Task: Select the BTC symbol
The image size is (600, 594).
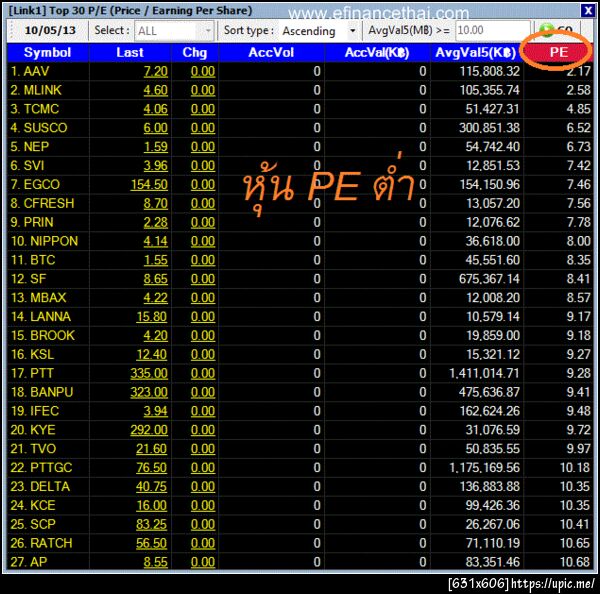Action: pos(43,260)
